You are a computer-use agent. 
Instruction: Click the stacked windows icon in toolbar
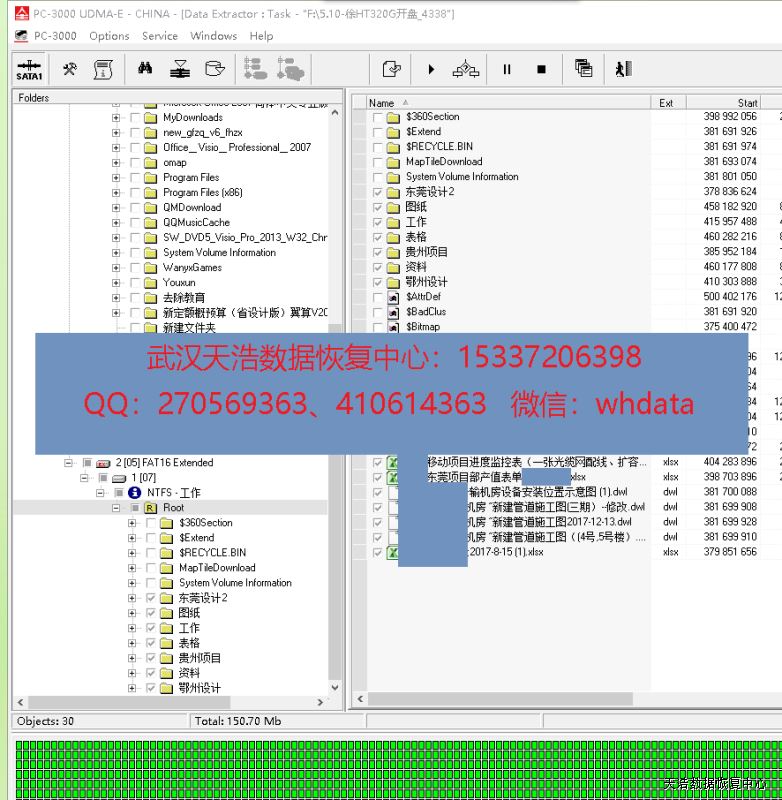point(583,69)
